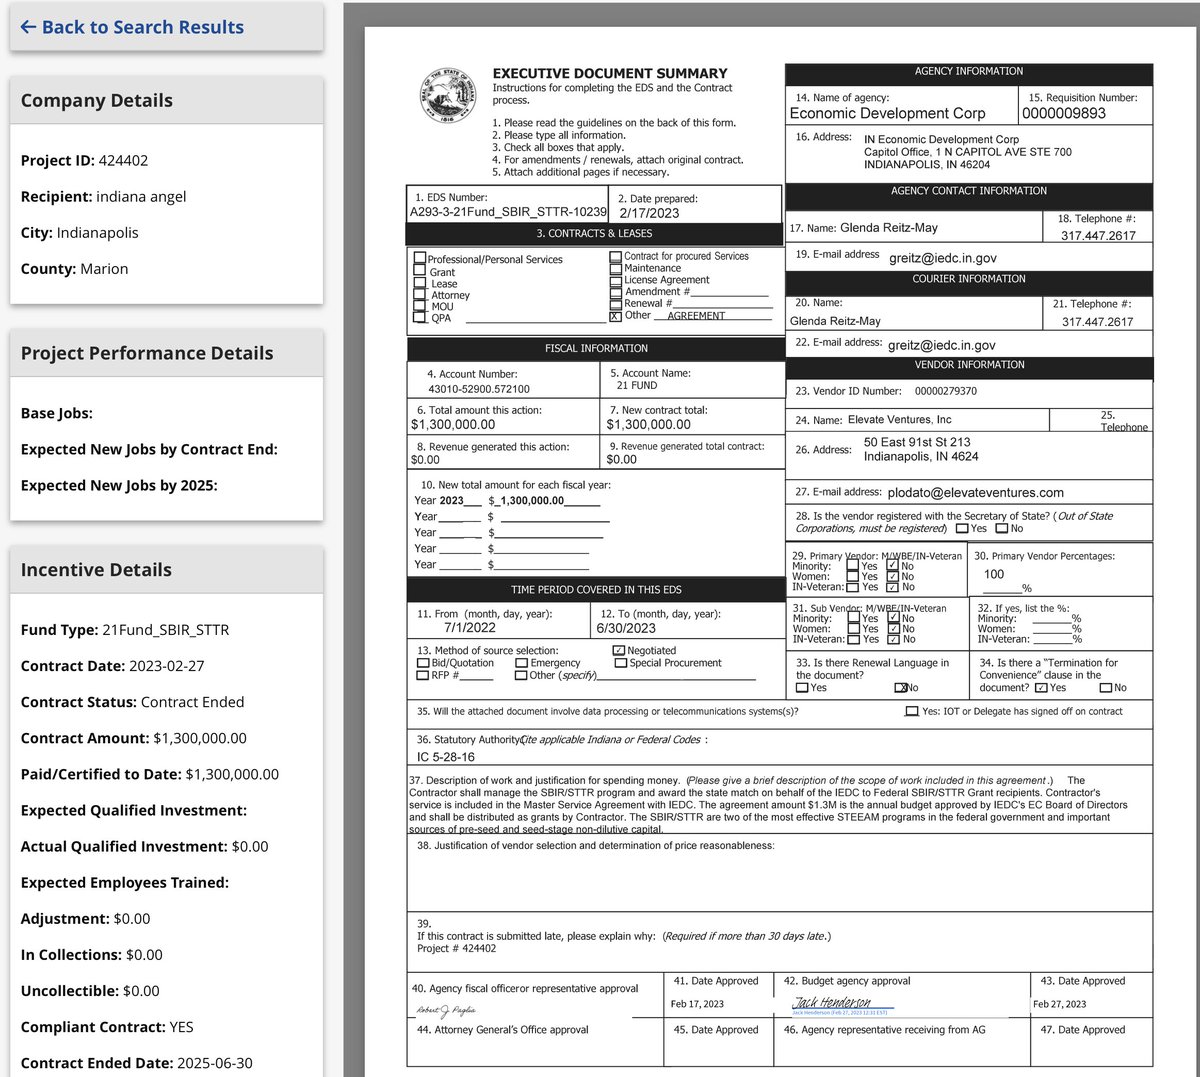The image size is (1200, 1077).
Task: Select Fund Type: 21Fund_SBIR_STTR line
Action: pos(125,630)
